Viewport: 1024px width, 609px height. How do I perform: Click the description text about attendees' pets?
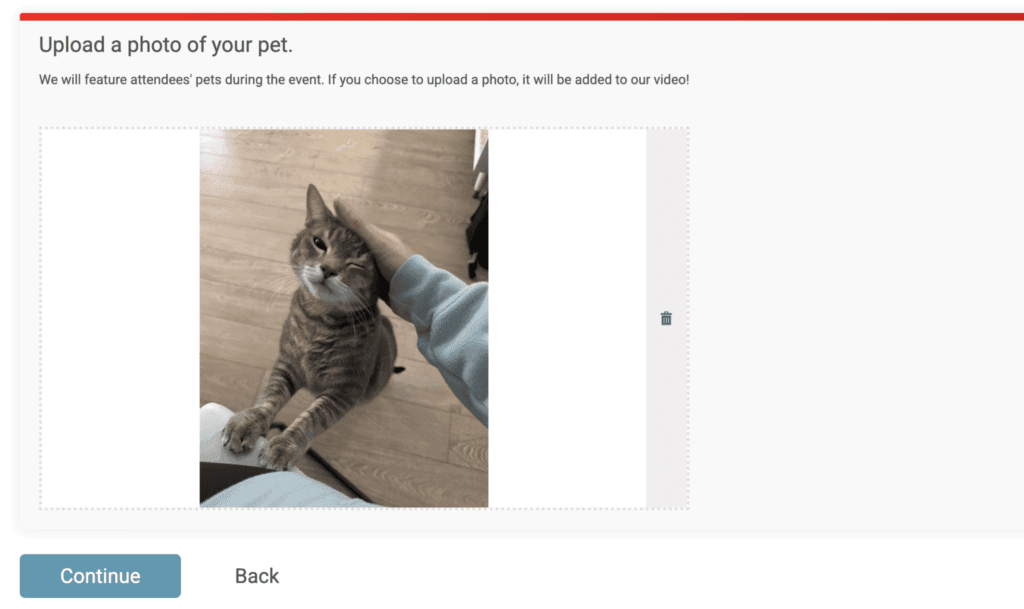(364, 80)
